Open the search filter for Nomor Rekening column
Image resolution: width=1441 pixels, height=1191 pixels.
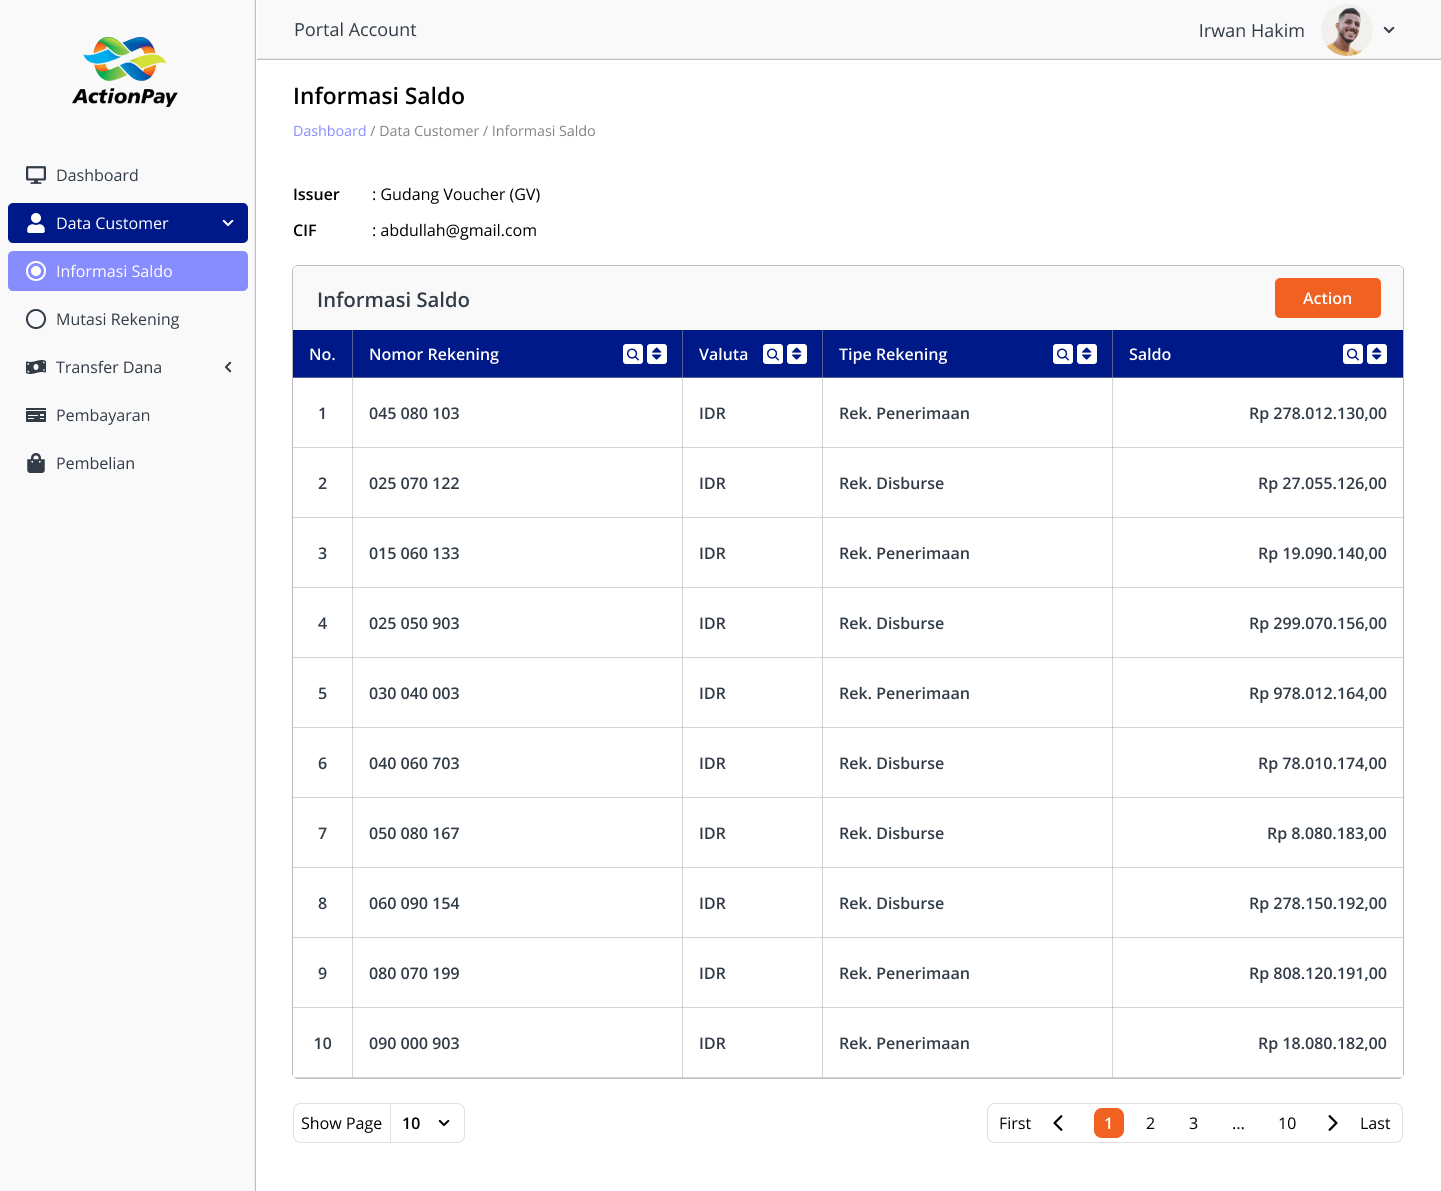coord(634,353)
